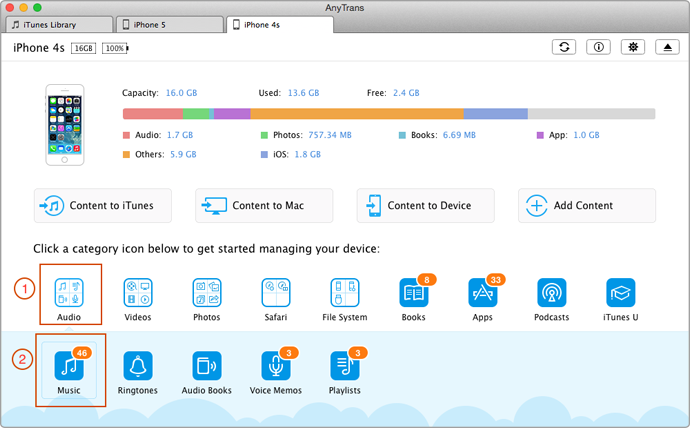Click the iPhone 4s device name heading
The height and width of the screenshot is (428, 690).
pos(39,48)
